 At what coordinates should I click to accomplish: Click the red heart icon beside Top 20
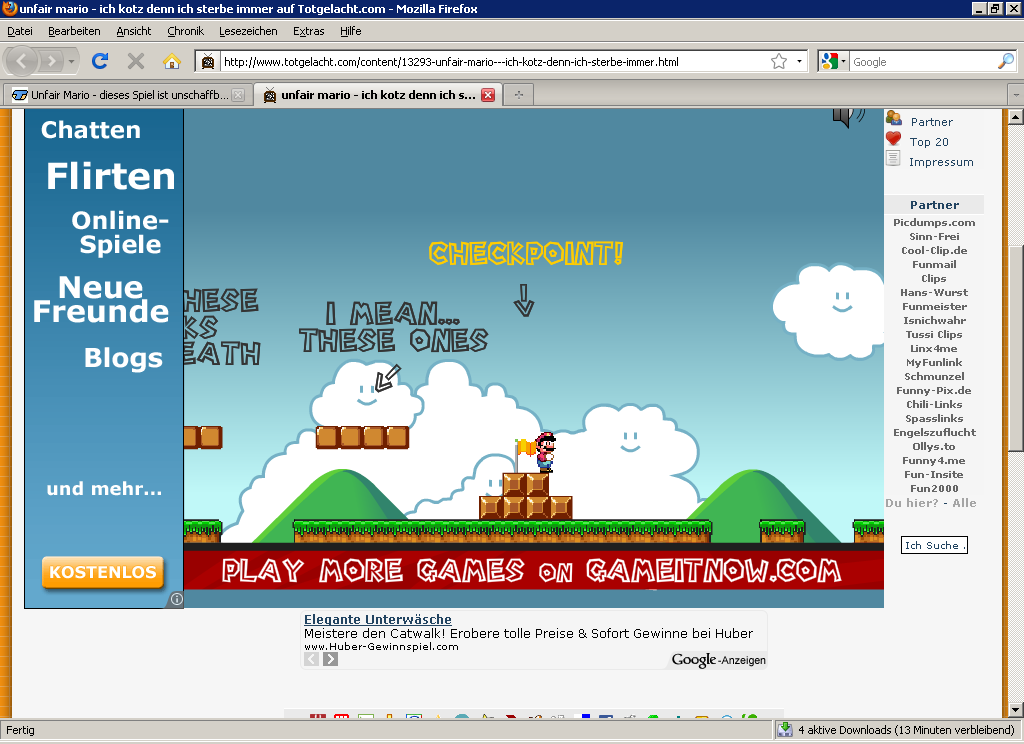[893, 138]
